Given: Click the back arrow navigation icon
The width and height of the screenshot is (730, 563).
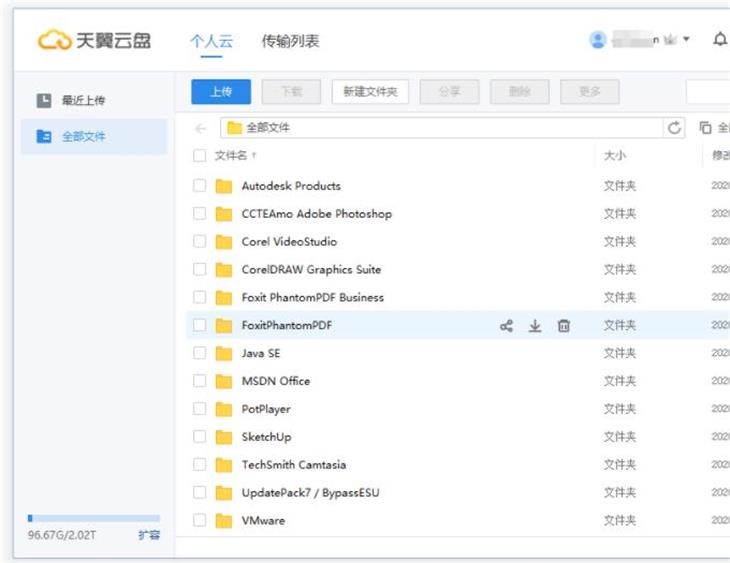Looking at the screenshot, I should 201,128.
